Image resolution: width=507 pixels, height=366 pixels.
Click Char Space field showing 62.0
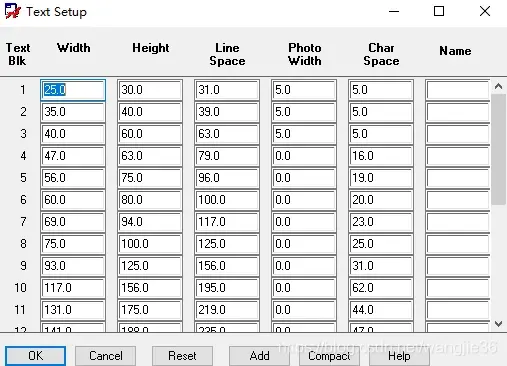click(381, 288)
